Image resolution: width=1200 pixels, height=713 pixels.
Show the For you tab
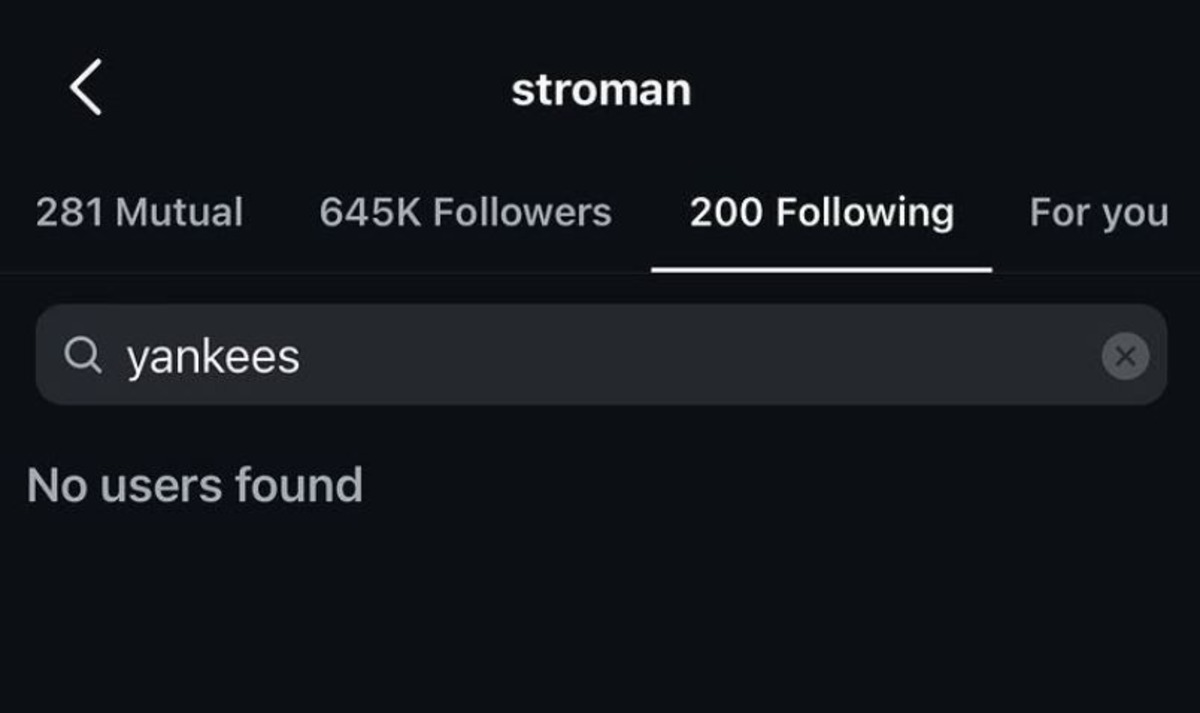click(x=1098, y=212)
